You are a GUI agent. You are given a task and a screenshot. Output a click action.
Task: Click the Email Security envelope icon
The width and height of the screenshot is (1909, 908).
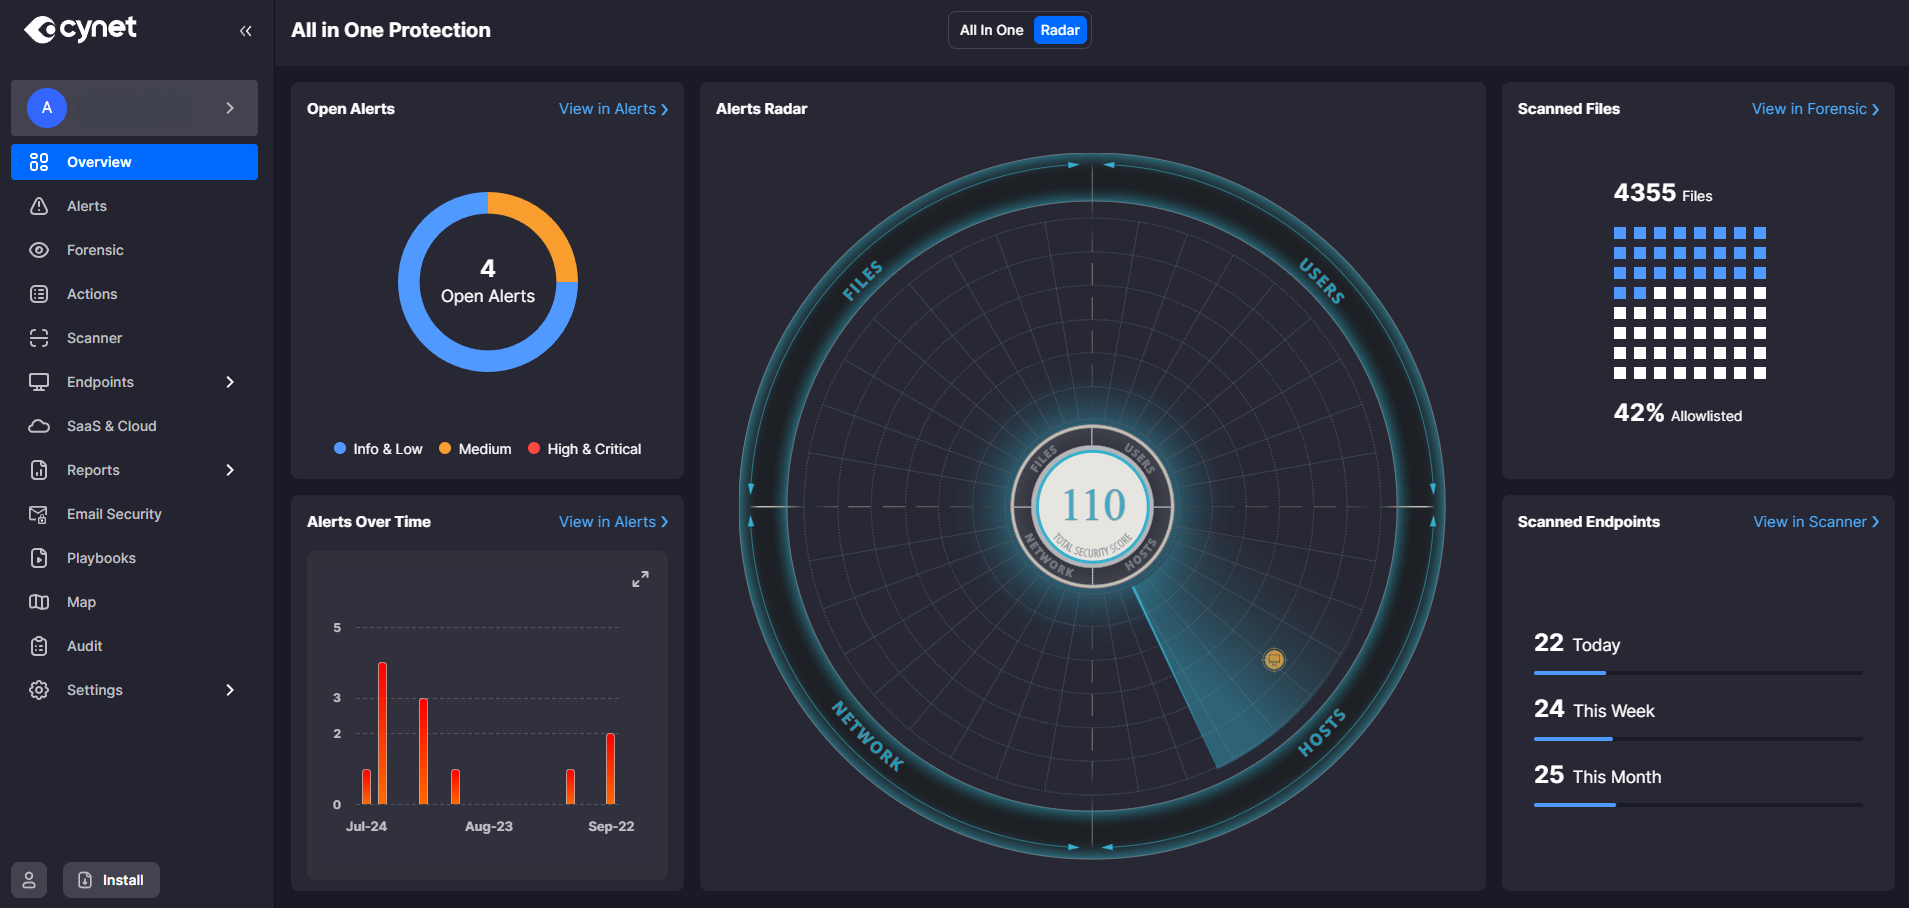[39, 514]
